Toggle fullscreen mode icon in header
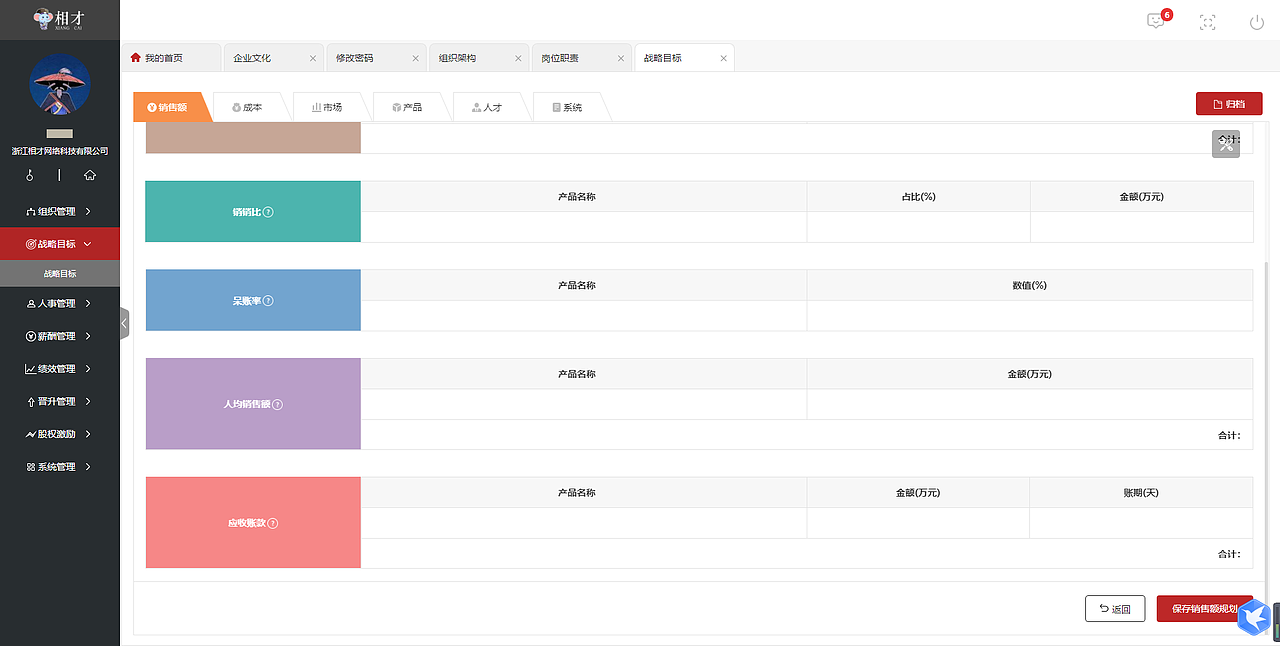 [x=1207, y=22]
